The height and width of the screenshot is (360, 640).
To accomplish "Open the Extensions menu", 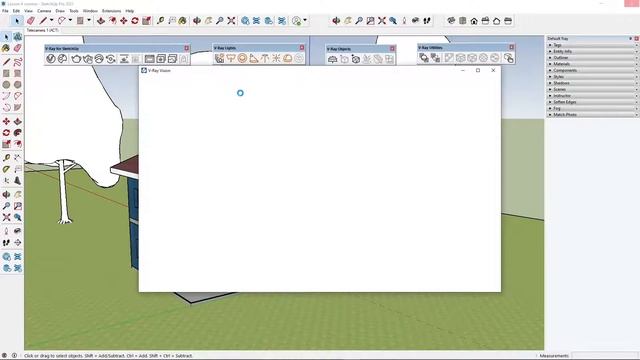I will point(111,11).
